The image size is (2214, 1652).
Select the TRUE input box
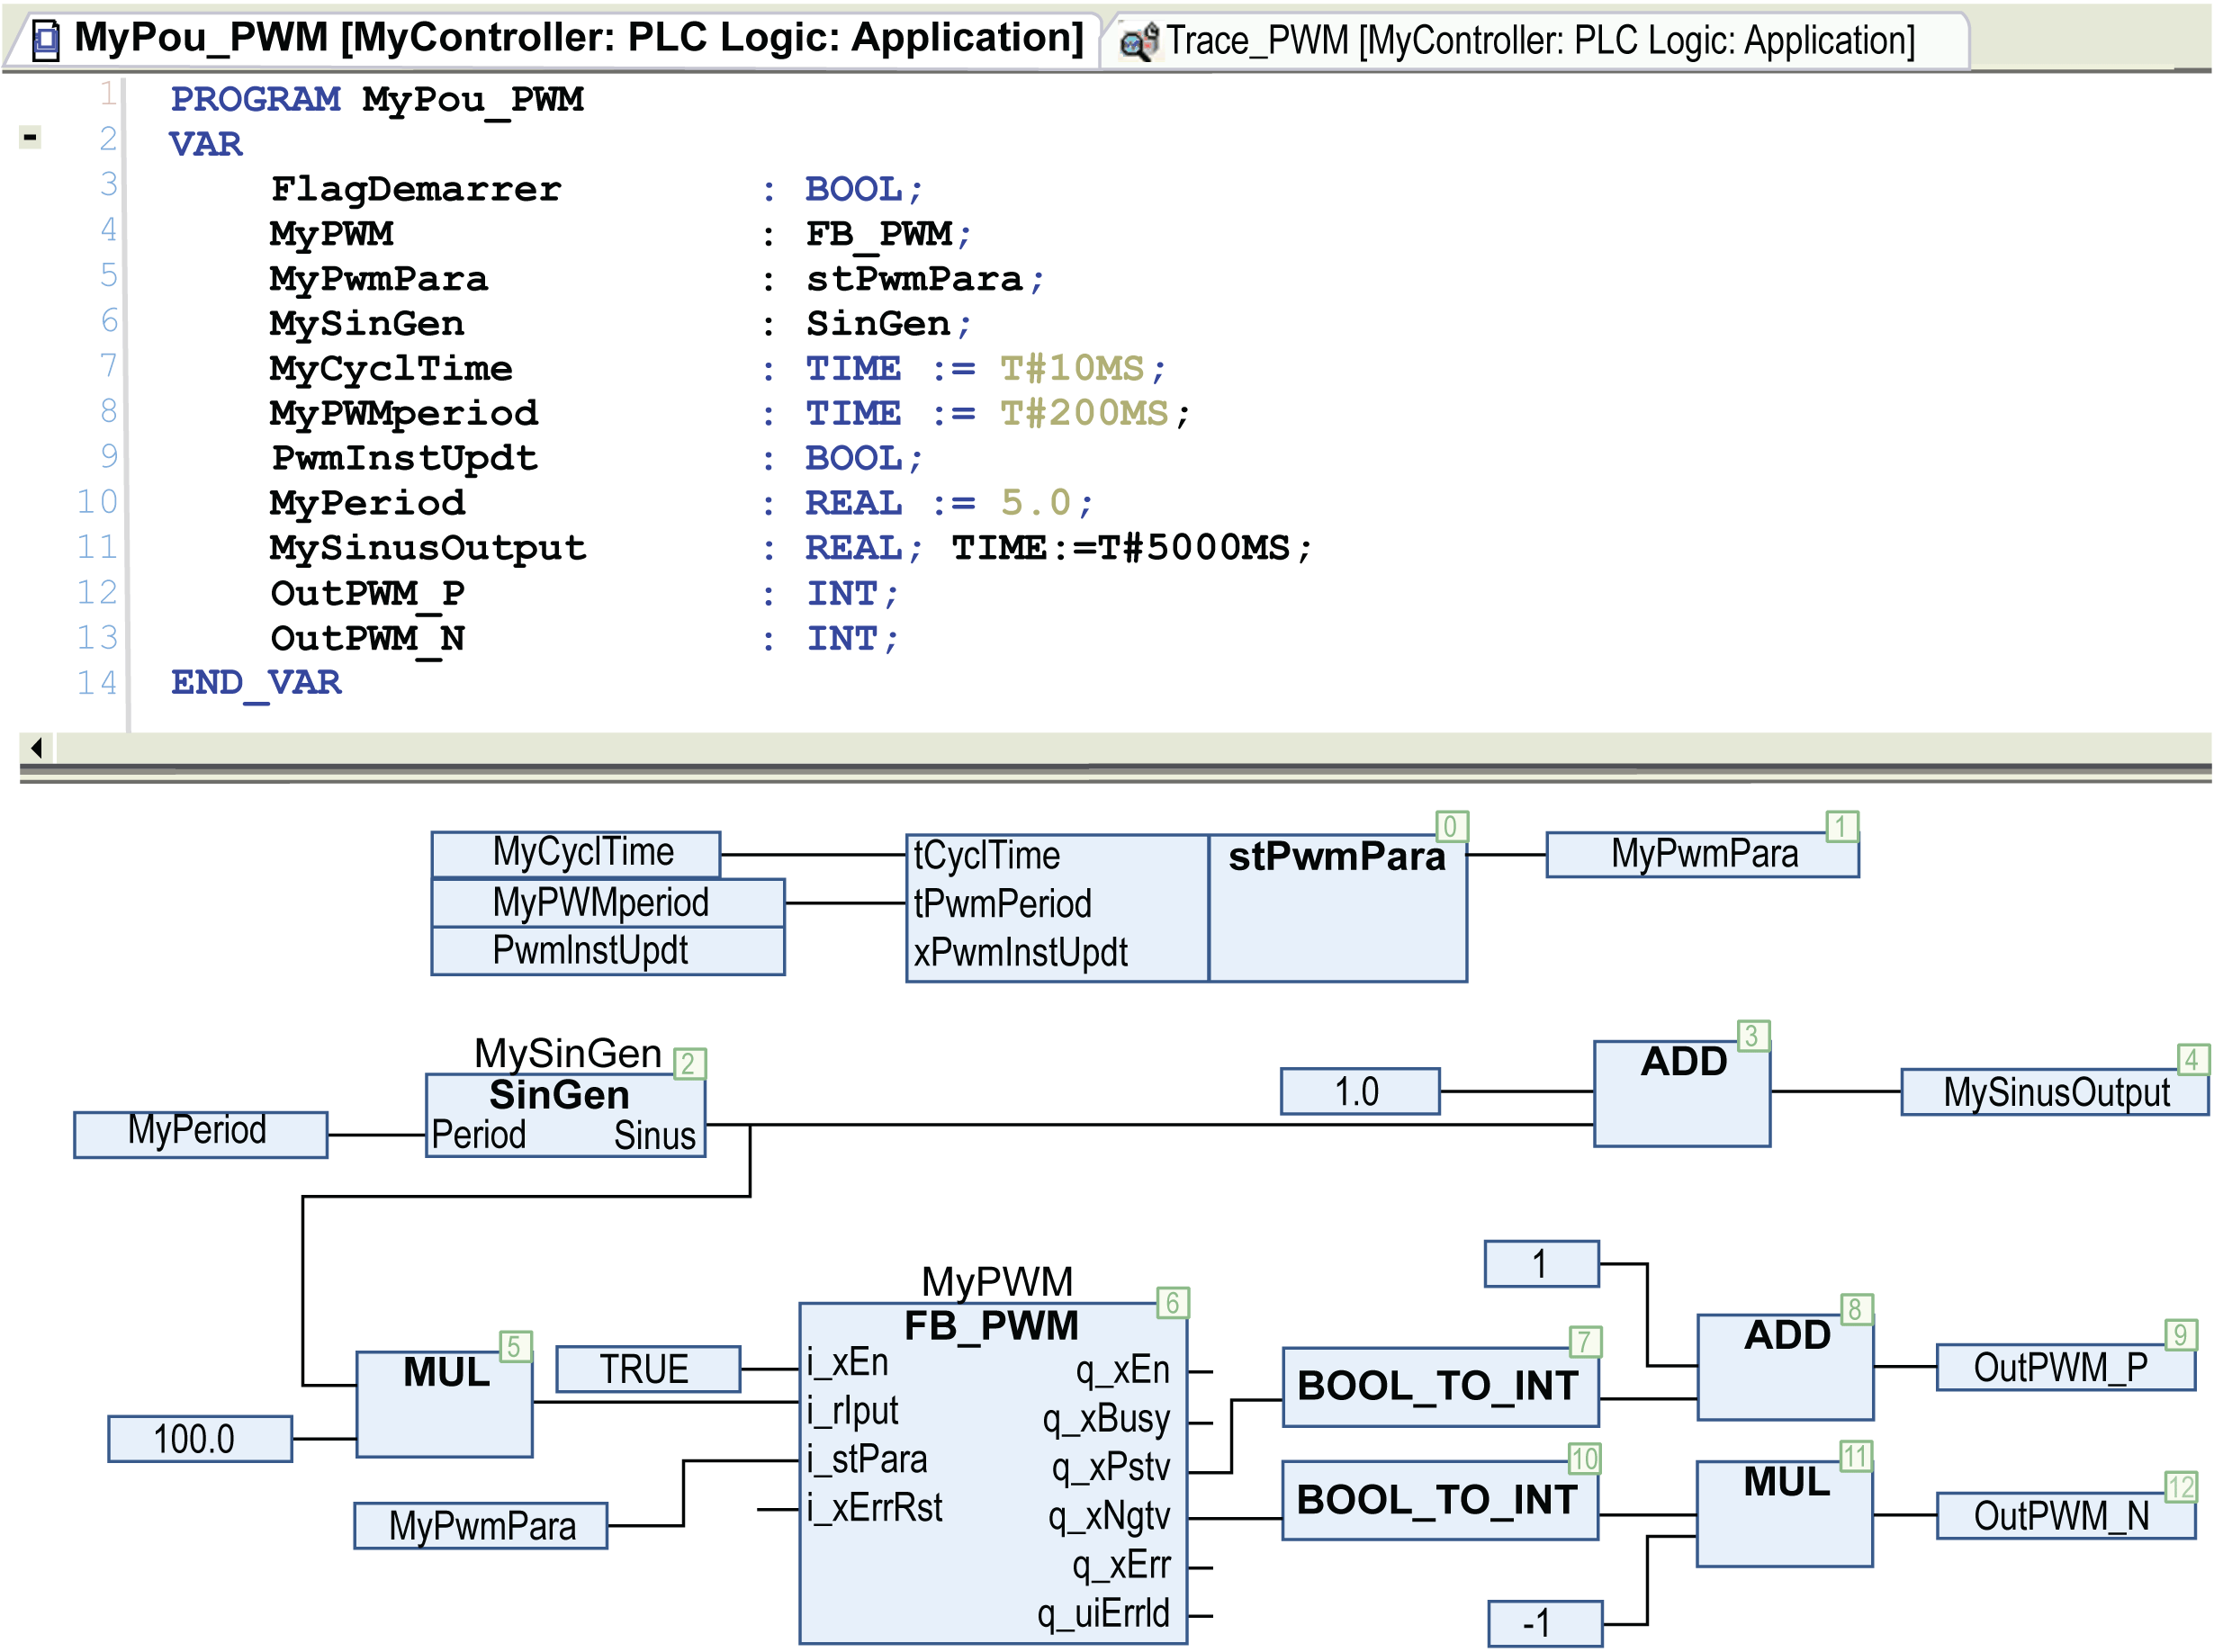pyautogui.click(x=647, y=1369)
